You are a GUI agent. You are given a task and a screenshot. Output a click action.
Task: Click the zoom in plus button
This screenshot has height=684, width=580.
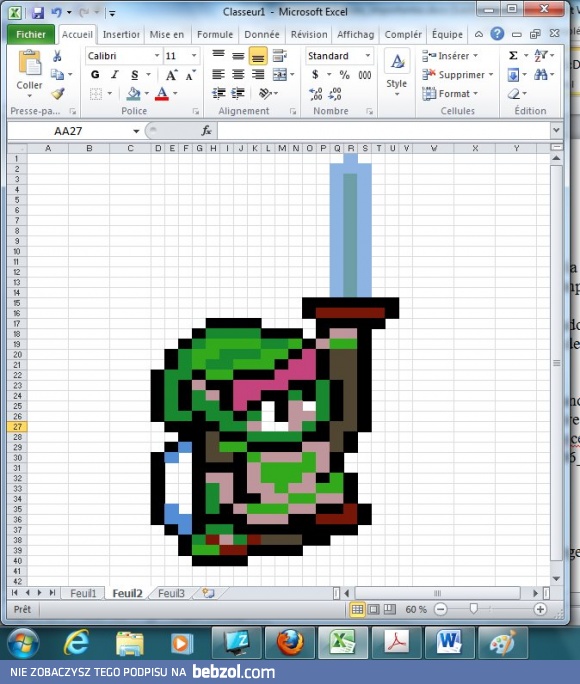tap(540, 609)
